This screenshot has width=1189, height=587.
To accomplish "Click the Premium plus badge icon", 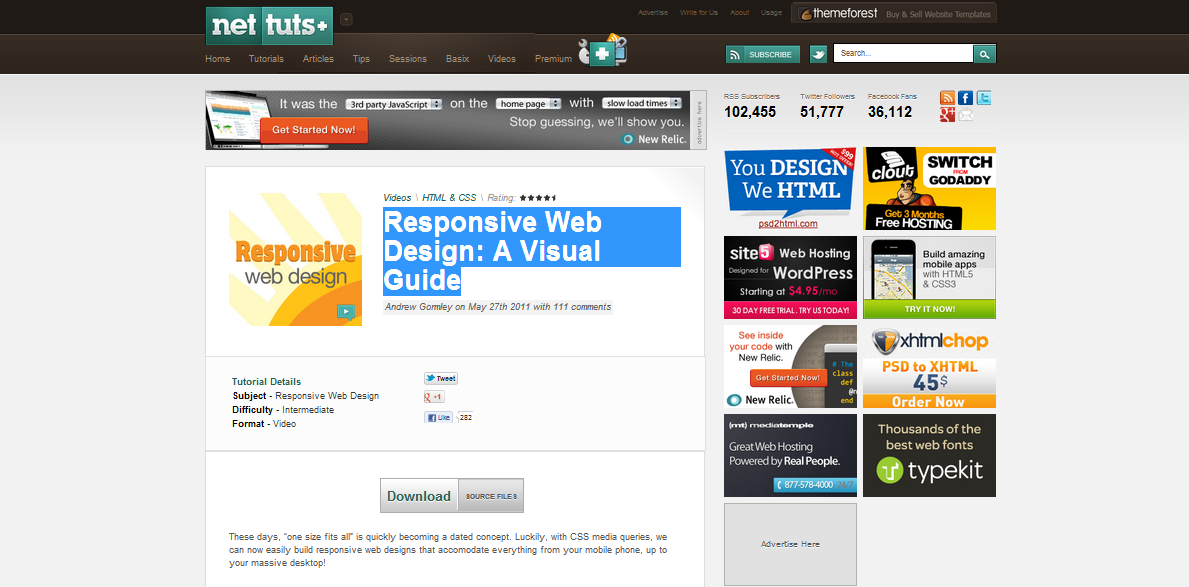I will point(602,53).
